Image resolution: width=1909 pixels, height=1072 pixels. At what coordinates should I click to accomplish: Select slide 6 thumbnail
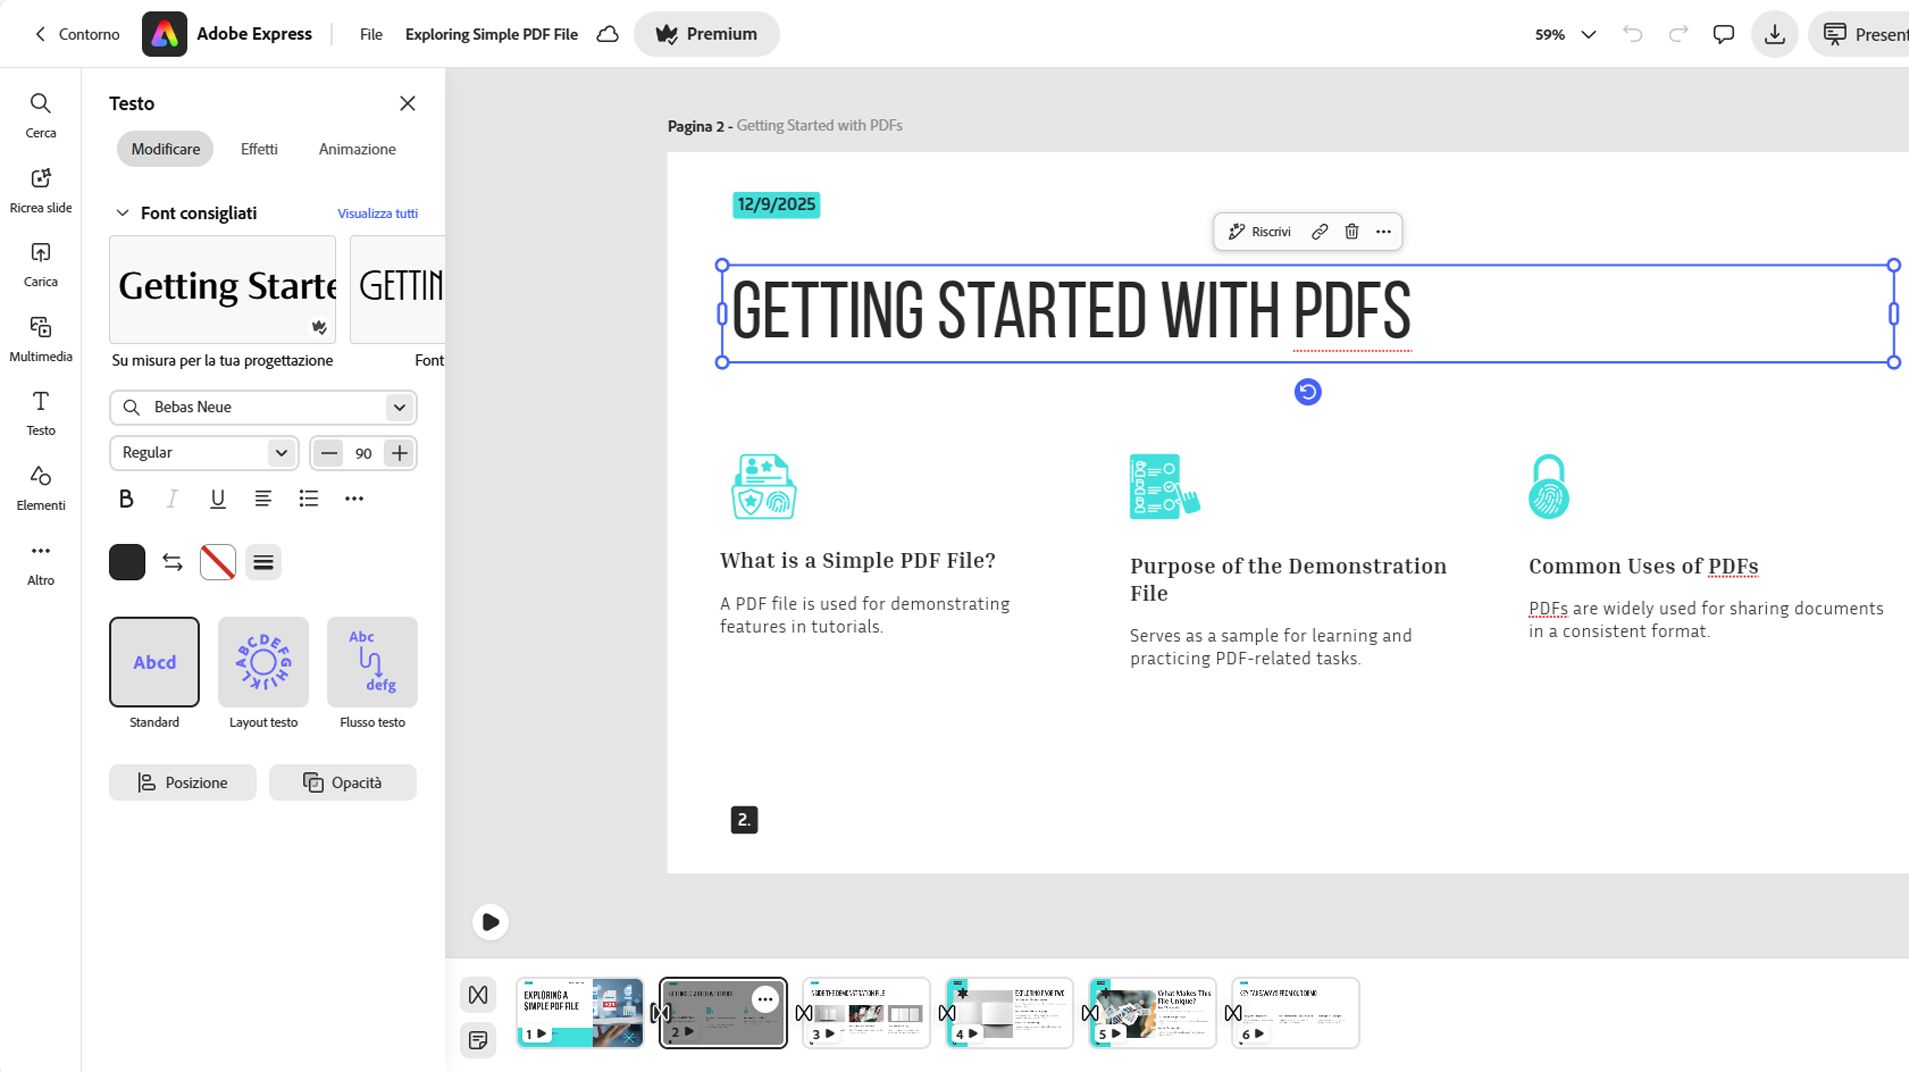pos(1295,1013)
